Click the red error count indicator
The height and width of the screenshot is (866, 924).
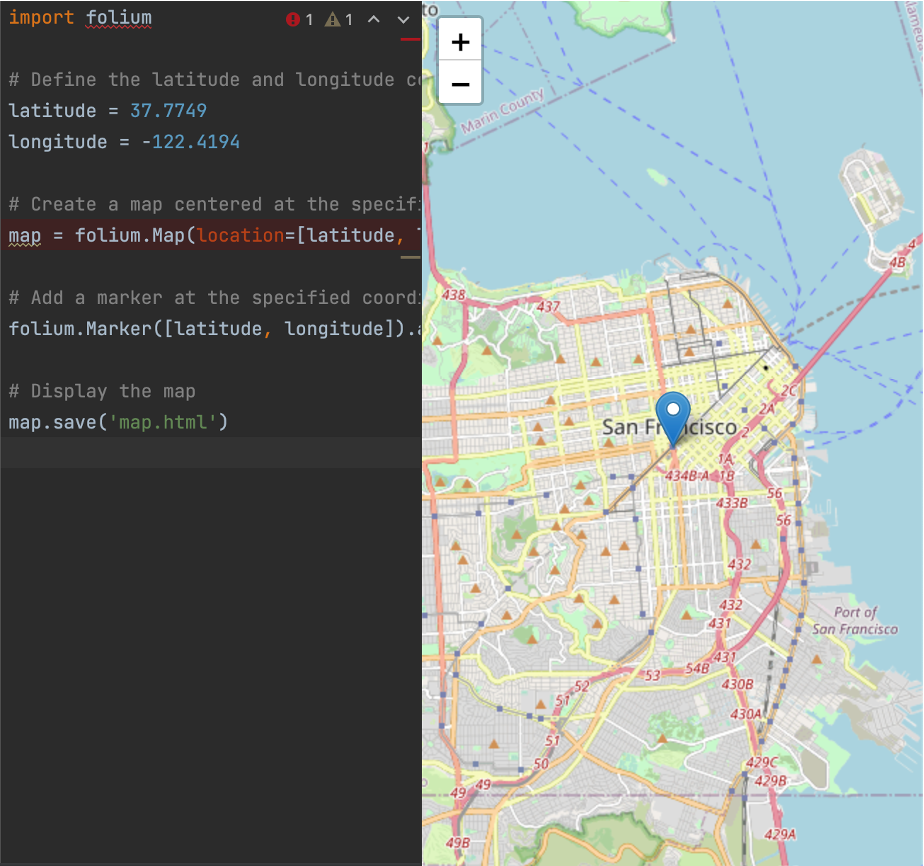click(299, 18)
